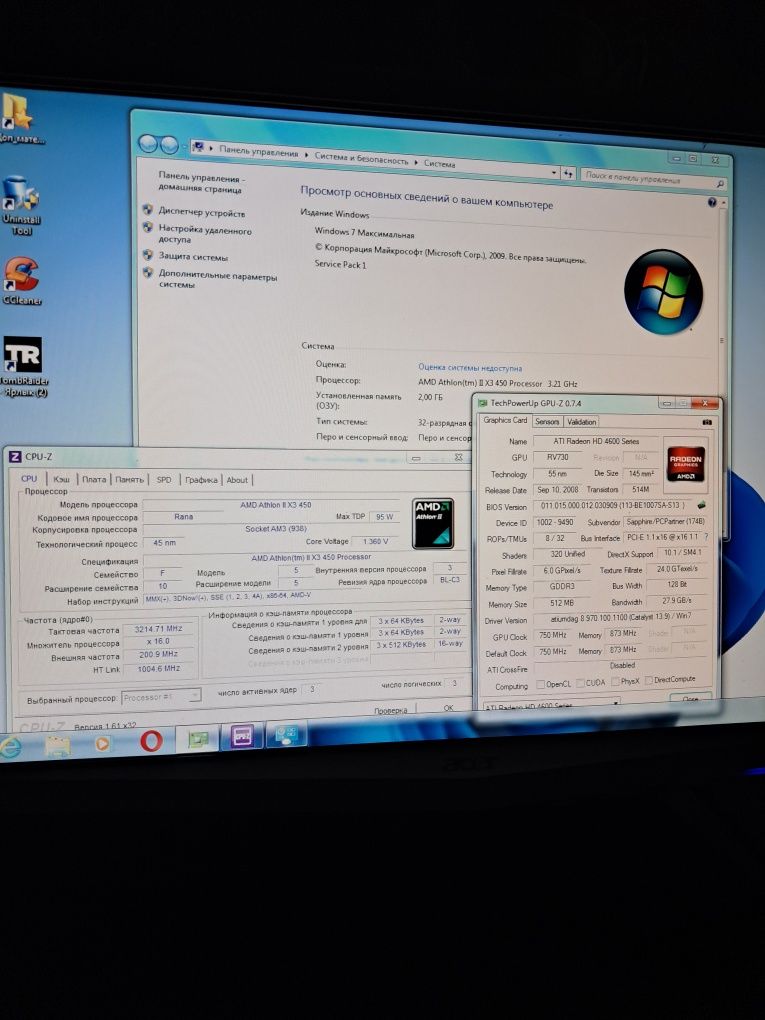Click the GPU Name field ATI Radeon HD 4600 Series
Viewport: 765px width, 1020px height.
pyautogui.click(x=597, y=441)
